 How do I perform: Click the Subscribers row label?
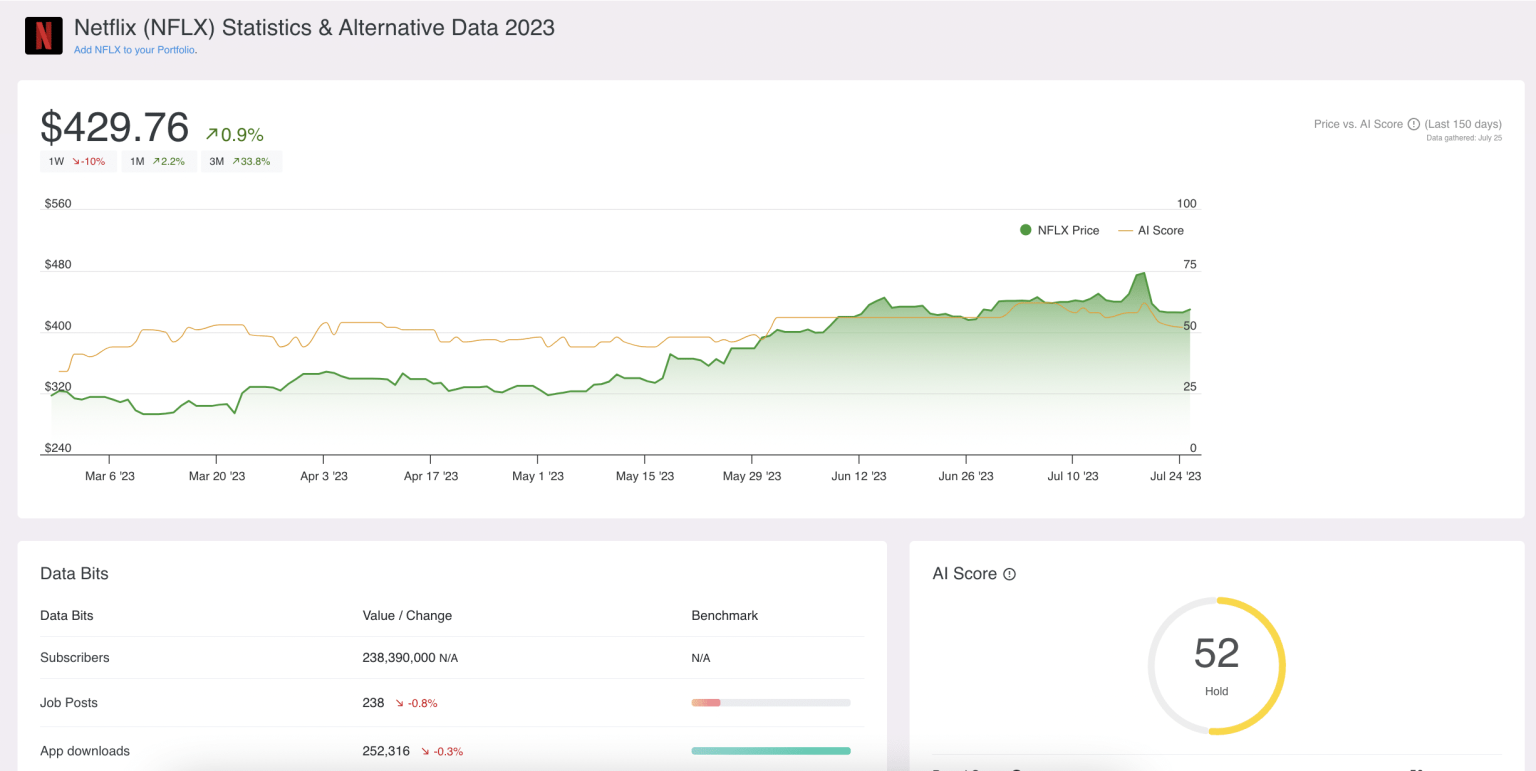point(75,658)
